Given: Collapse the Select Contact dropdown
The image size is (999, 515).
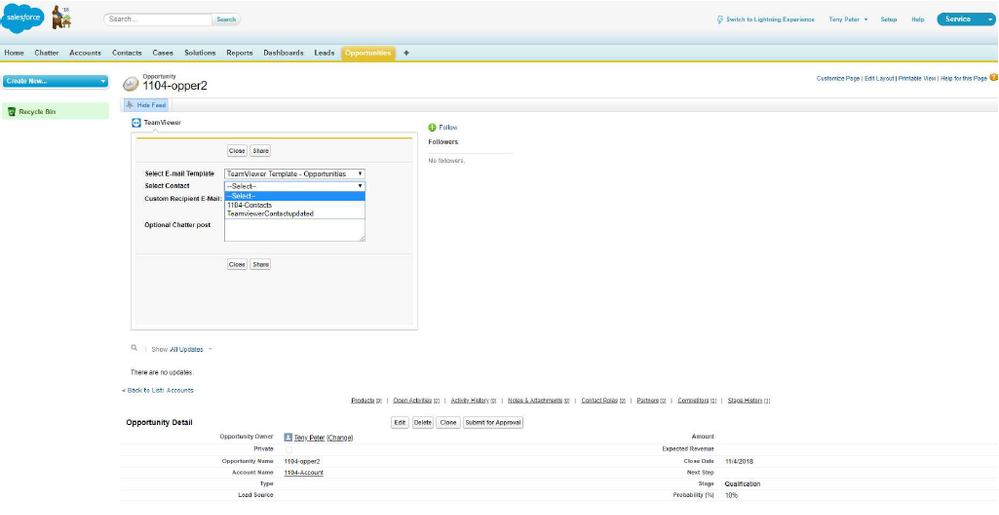Looking at the screenshot, I should click(x=294, y=186).
